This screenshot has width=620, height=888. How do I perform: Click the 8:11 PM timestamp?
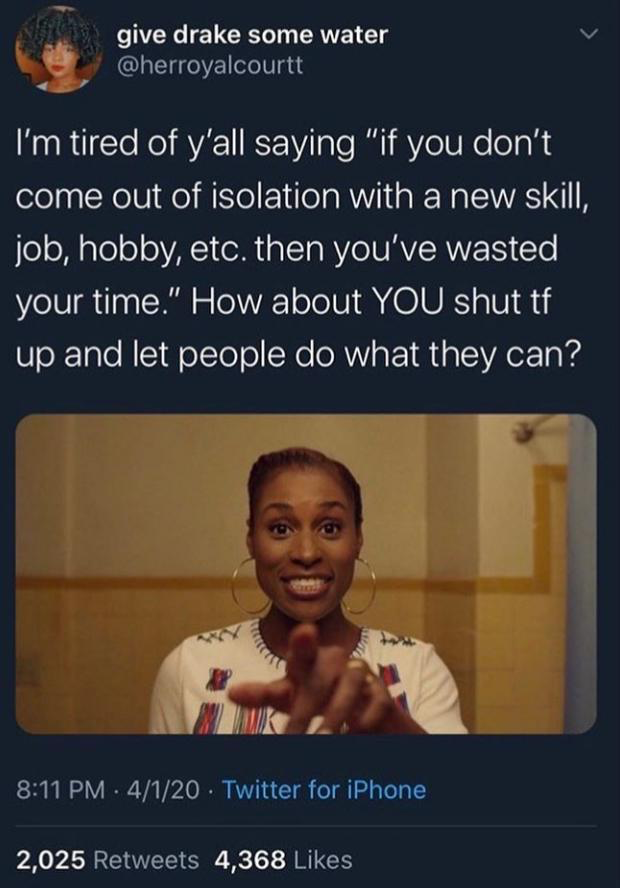point(61,789)
